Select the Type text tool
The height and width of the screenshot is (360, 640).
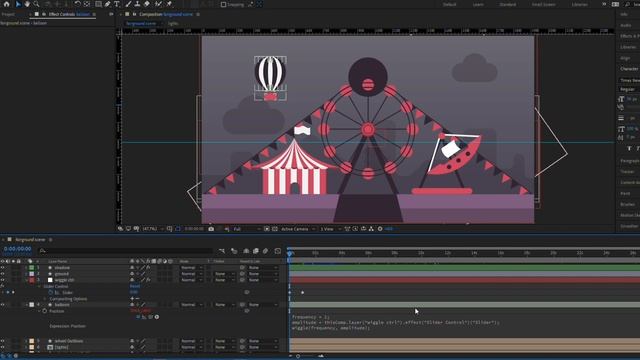(x=117, y=4)
